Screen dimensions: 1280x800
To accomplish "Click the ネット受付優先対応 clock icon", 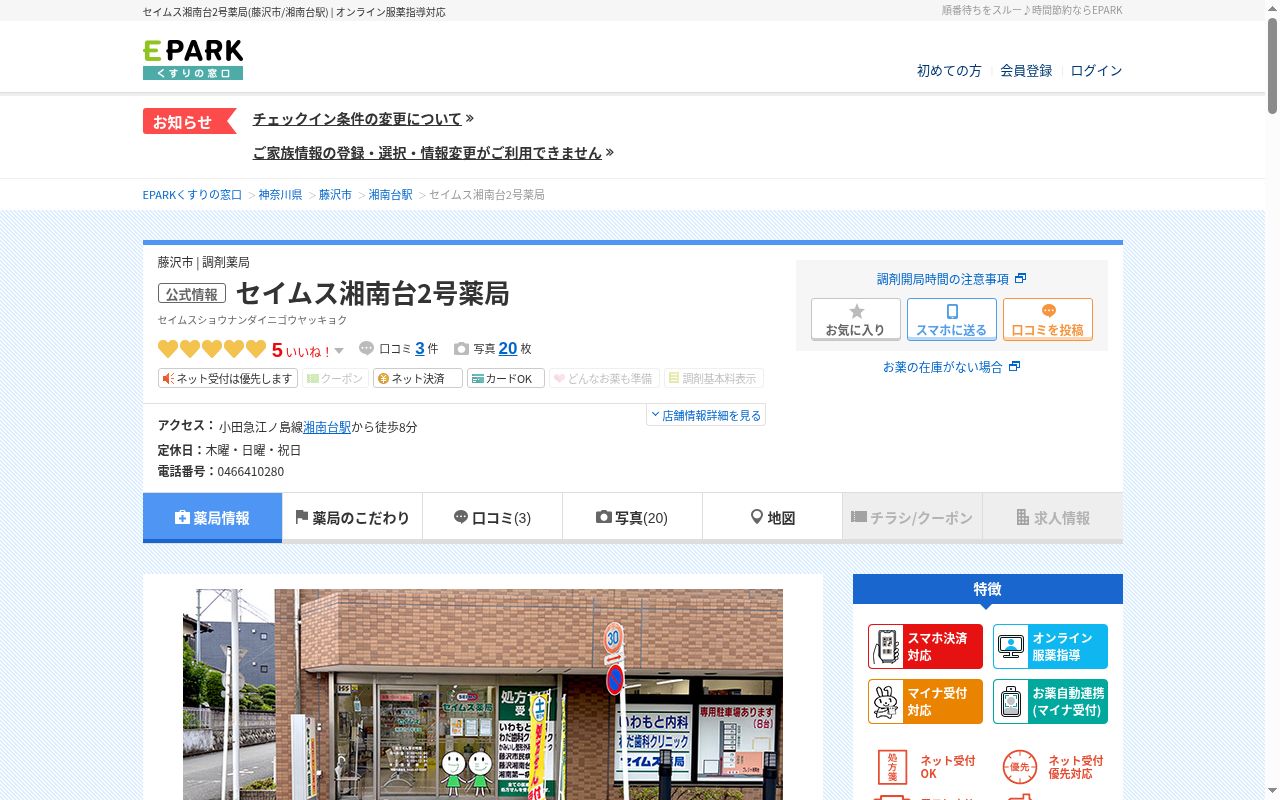I will pyautogui.click(x=1019, y=767).
